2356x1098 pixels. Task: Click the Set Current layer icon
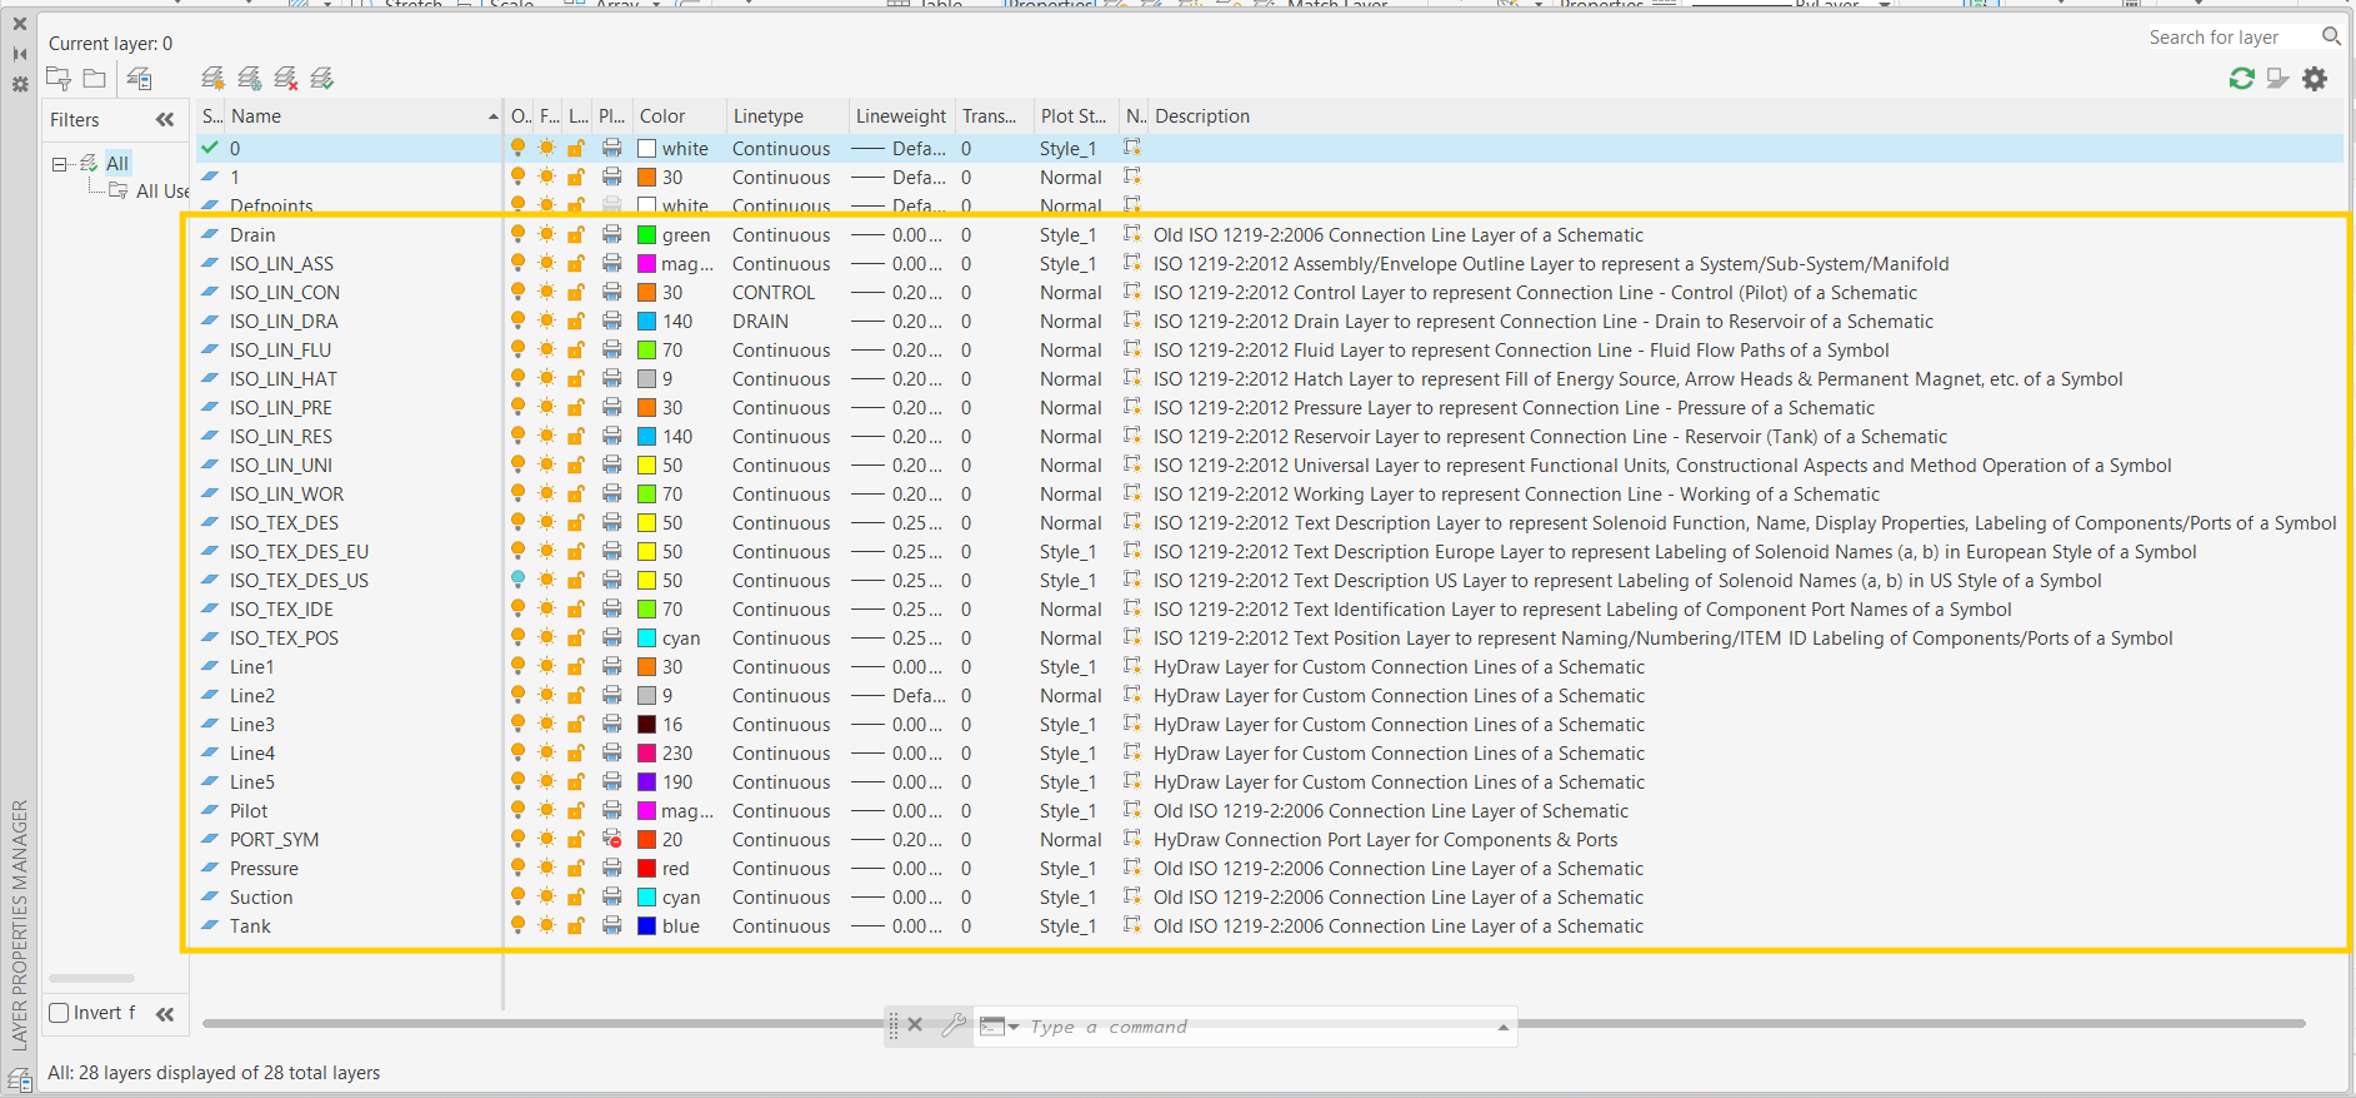[322, 78]
